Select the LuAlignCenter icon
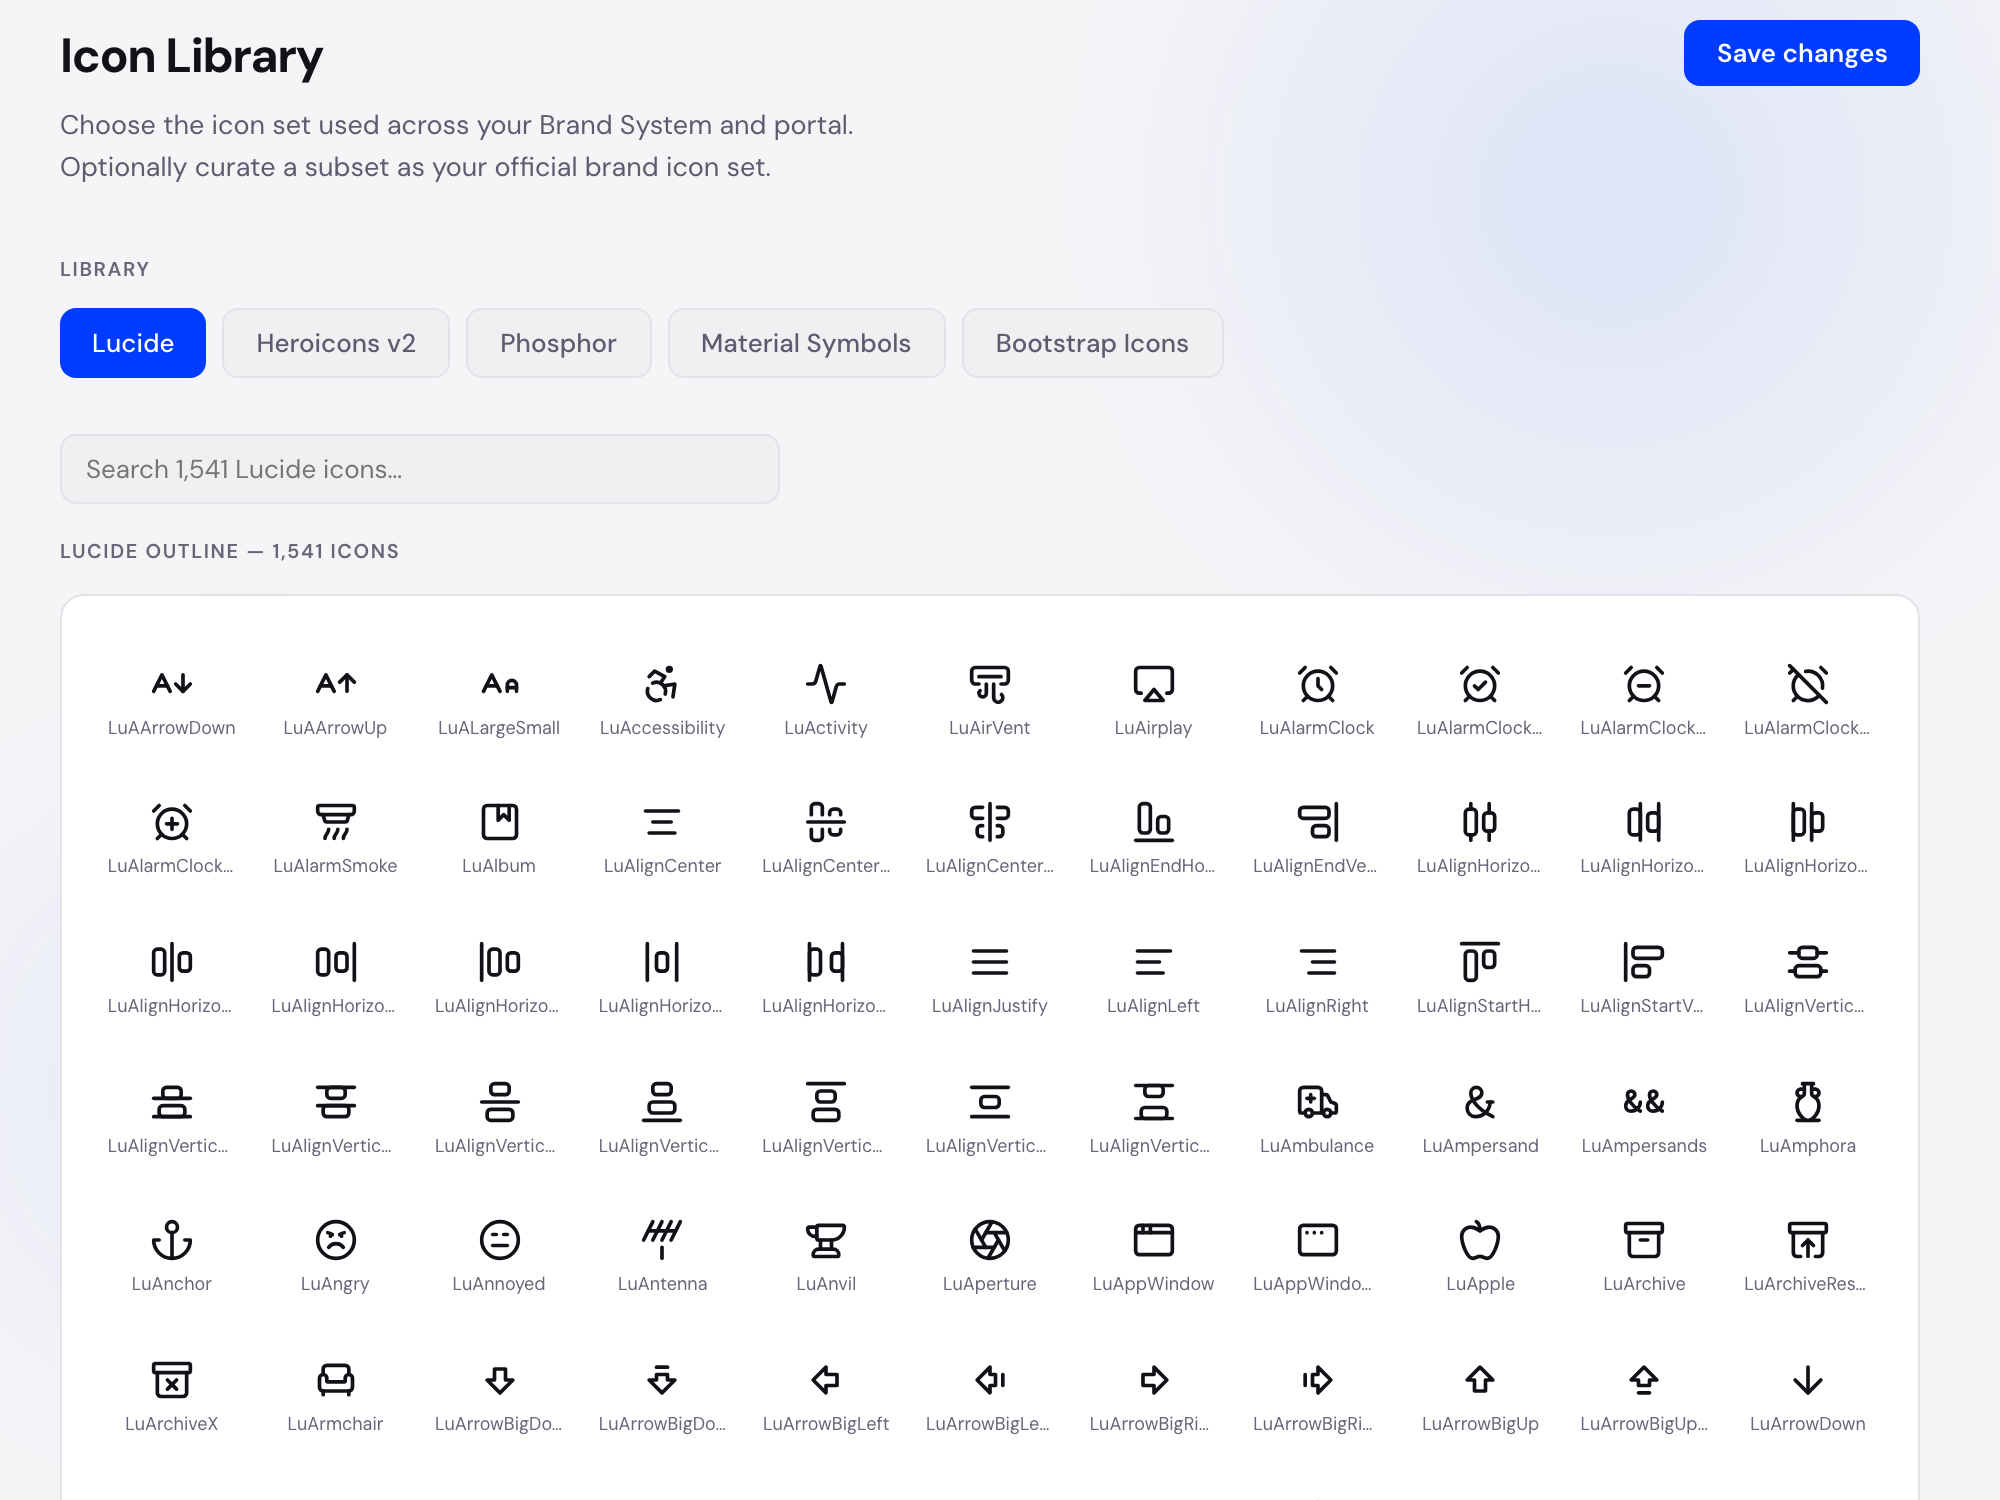Image resolution: width=2000 pixels, height=1500 pixels. 662,823
